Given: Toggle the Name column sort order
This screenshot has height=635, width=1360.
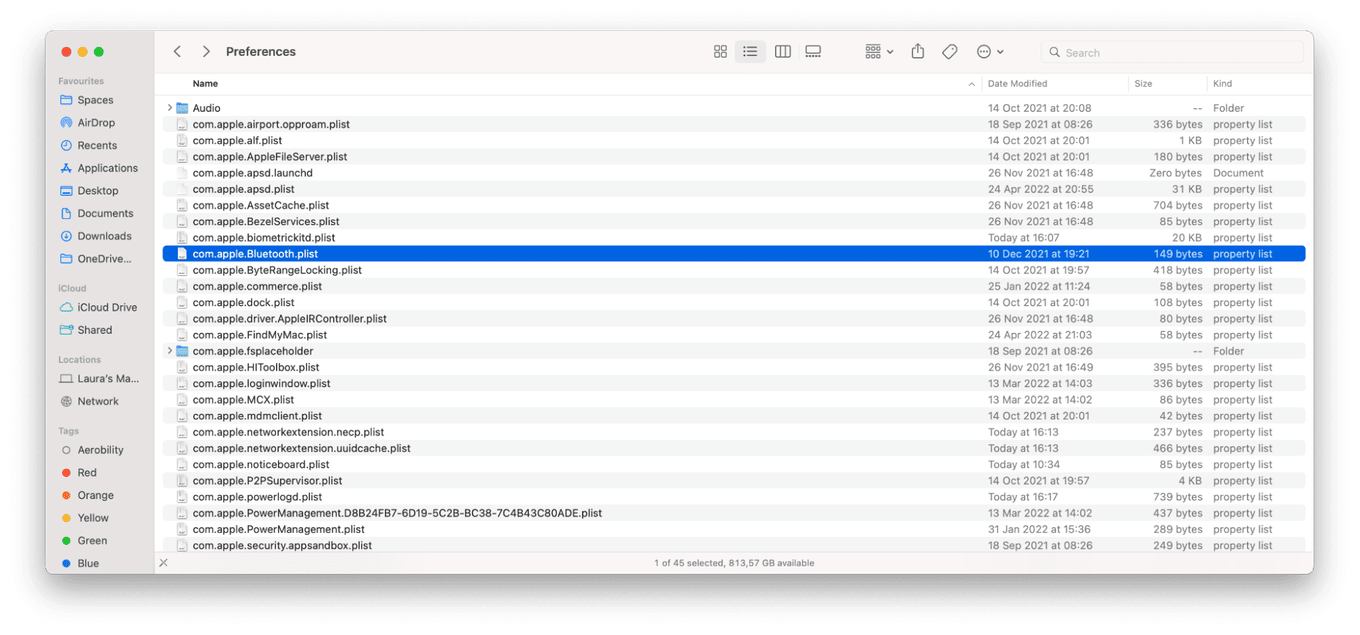Looking at the screenshot, I should click(x=205, y=84).
